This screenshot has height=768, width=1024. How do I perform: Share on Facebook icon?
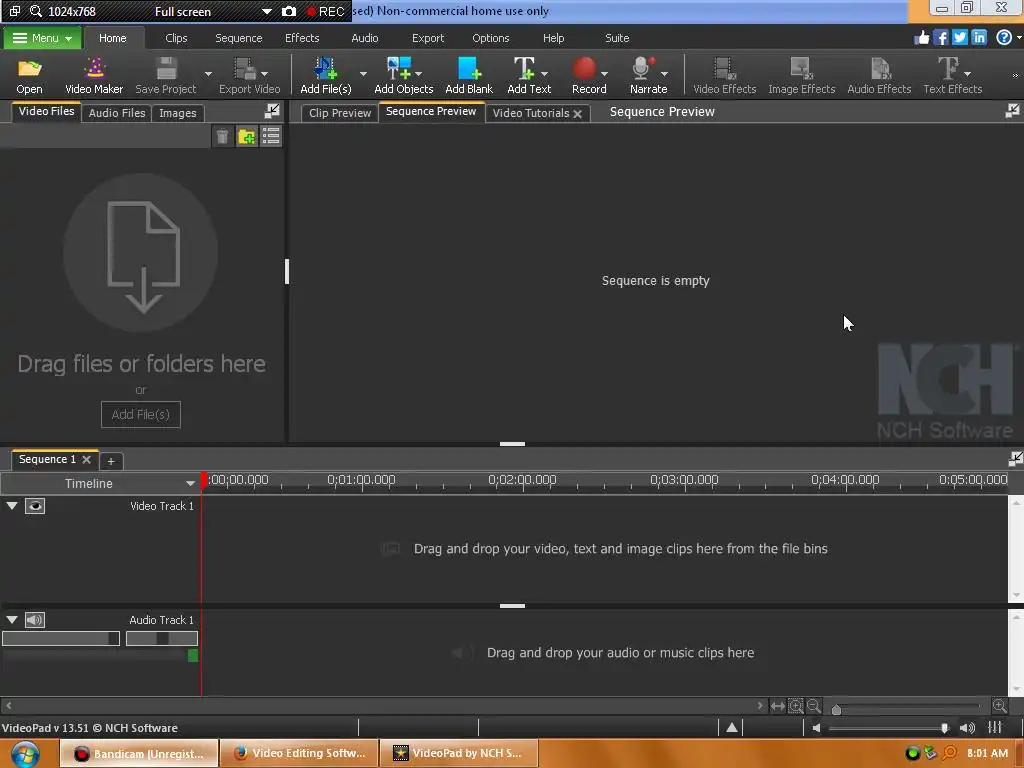940,38
